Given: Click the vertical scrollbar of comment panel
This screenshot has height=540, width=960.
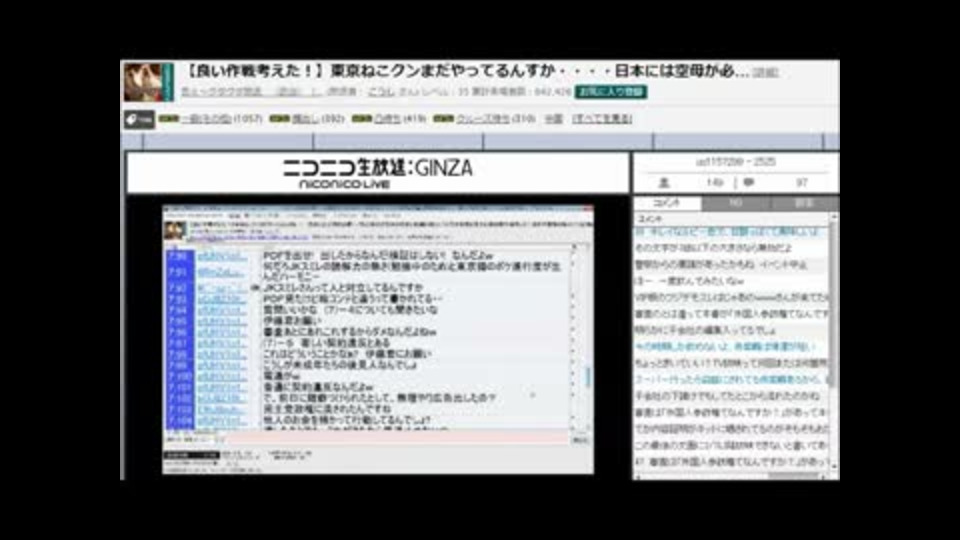Looking at the screenshot, I should (833, 343).
